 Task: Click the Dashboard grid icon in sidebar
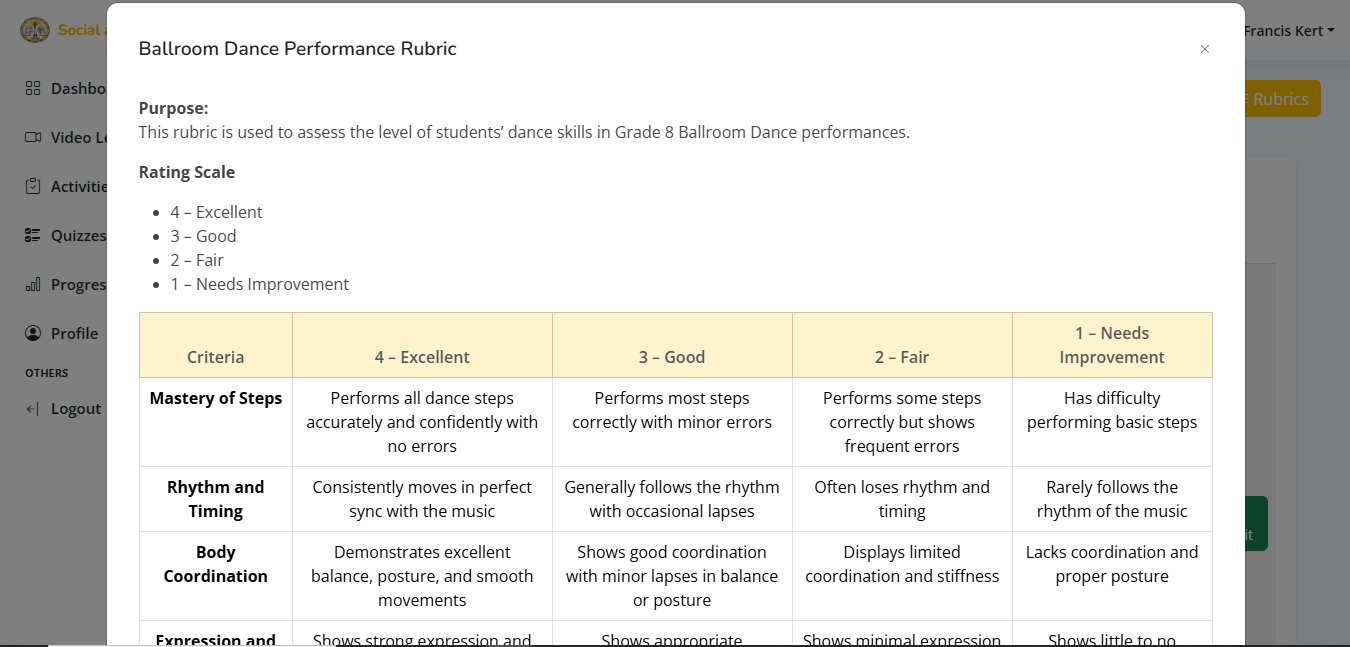tap(33, 89)
